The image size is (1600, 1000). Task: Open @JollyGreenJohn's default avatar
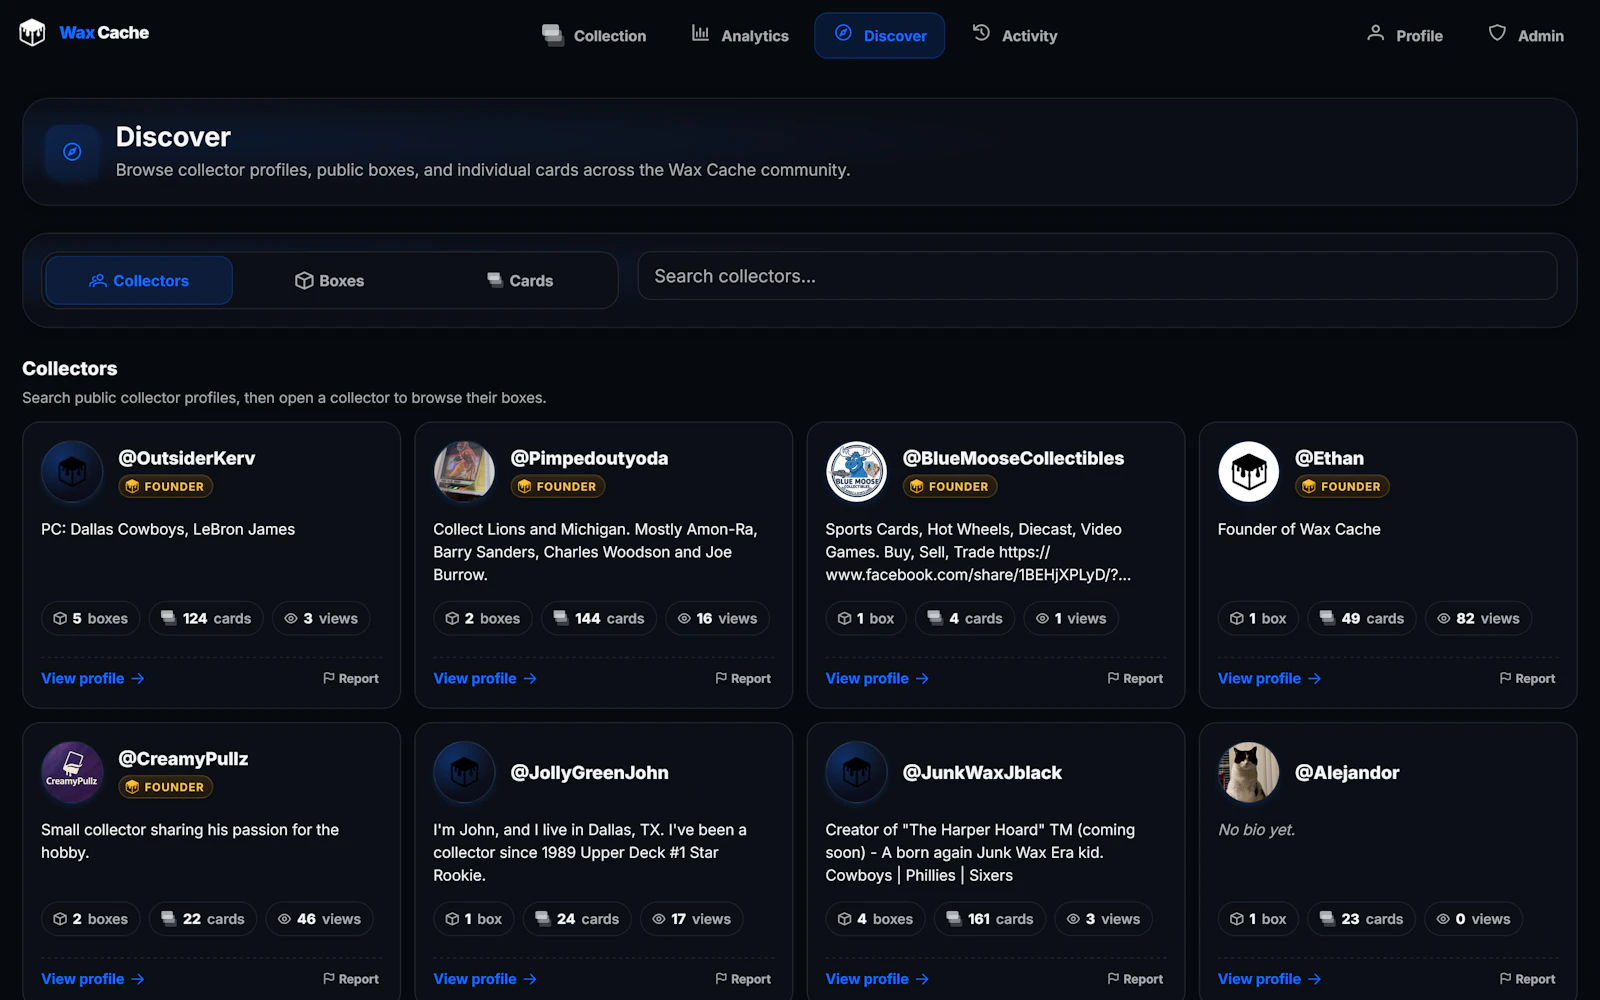click(x=464, y=772)
